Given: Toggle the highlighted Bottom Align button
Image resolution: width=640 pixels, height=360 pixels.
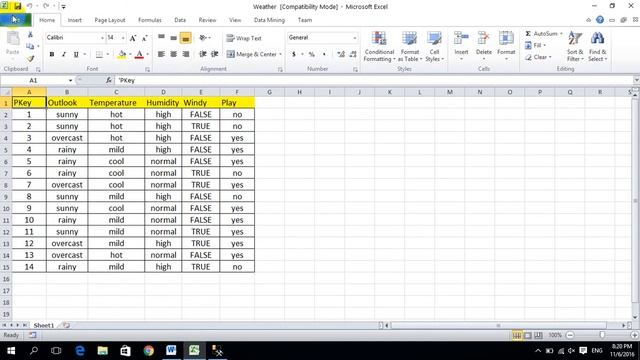Looking at the screenshot, I should [186, 38].
